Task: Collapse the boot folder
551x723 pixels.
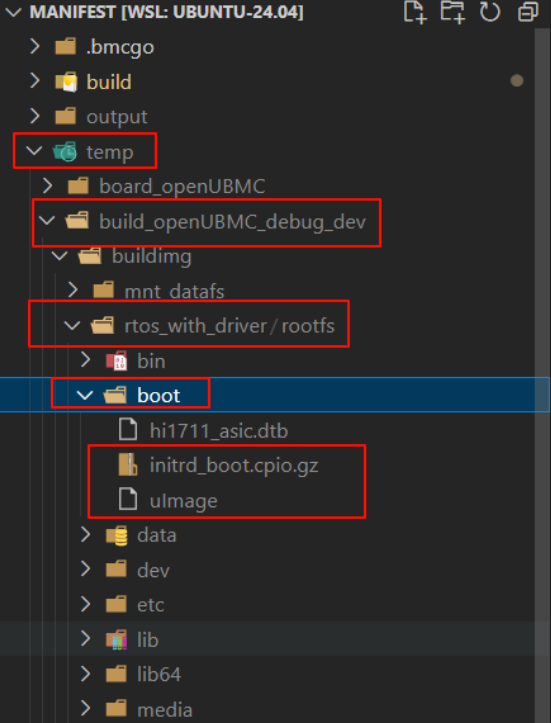Action: pos(85,395)
